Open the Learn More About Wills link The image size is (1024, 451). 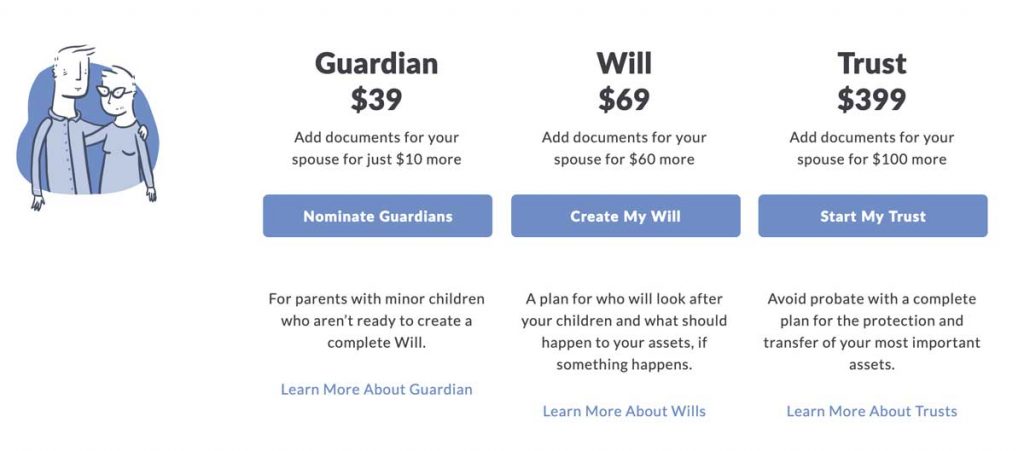tap(624, 411)
